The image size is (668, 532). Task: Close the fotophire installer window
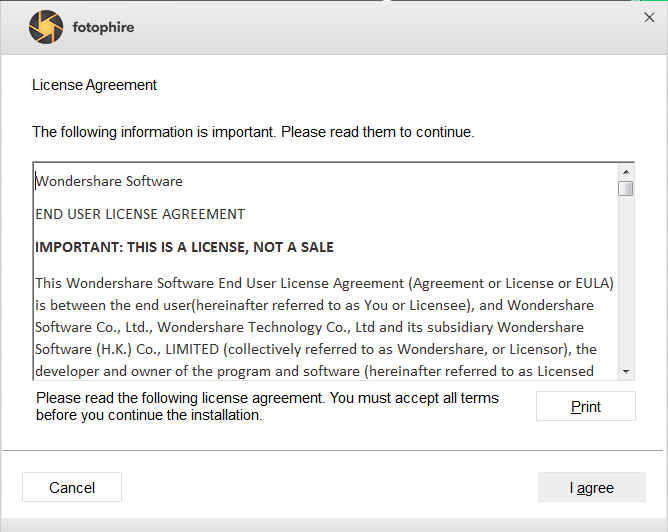click(x=649, y=17)
